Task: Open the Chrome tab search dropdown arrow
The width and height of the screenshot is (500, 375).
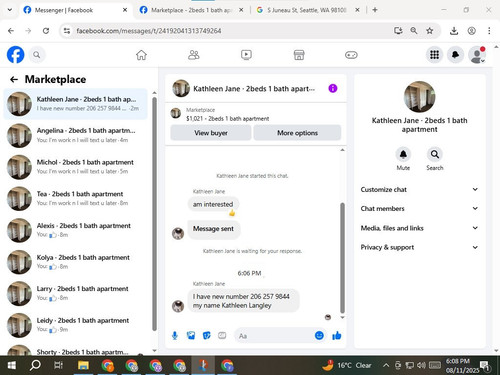Action: (10, 10)
